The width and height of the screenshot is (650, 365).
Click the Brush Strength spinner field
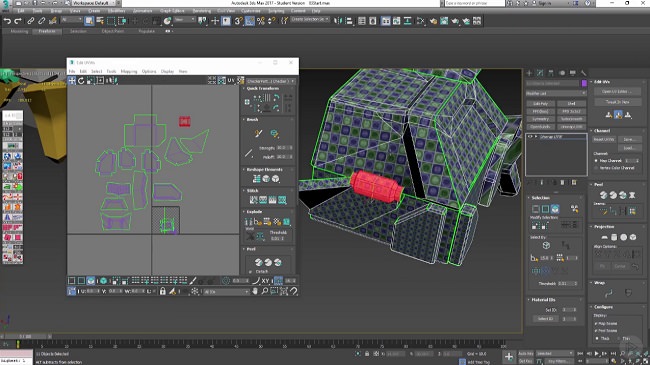pyautogui.click(x=284, y=148)
